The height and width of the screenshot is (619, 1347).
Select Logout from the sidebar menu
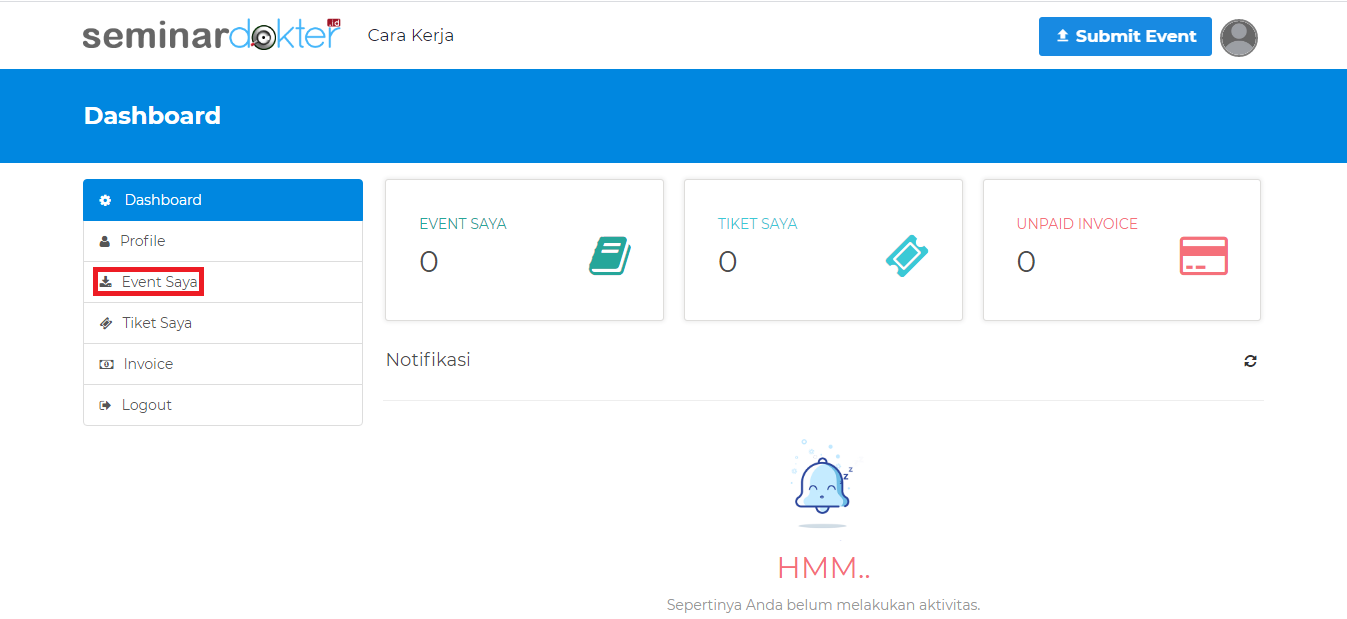click(147, 405)
